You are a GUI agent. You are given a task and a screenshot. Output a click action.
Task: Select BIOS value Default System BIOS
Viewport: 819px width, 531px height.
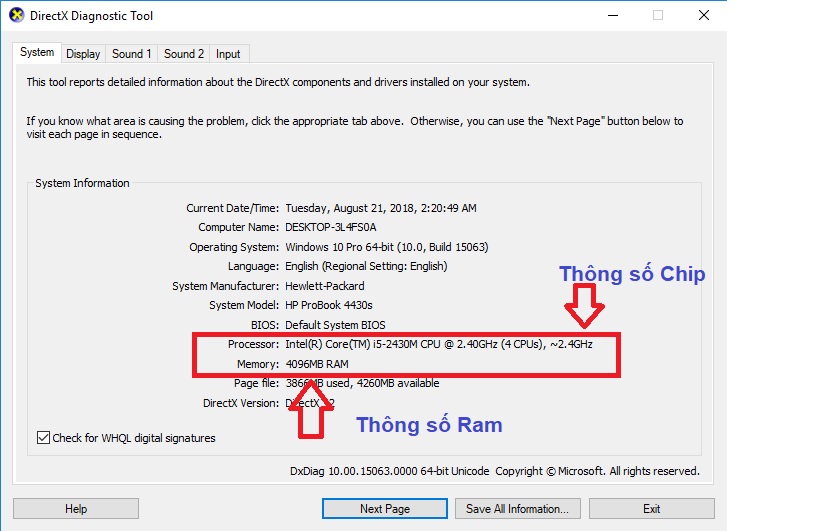(335, 325)
